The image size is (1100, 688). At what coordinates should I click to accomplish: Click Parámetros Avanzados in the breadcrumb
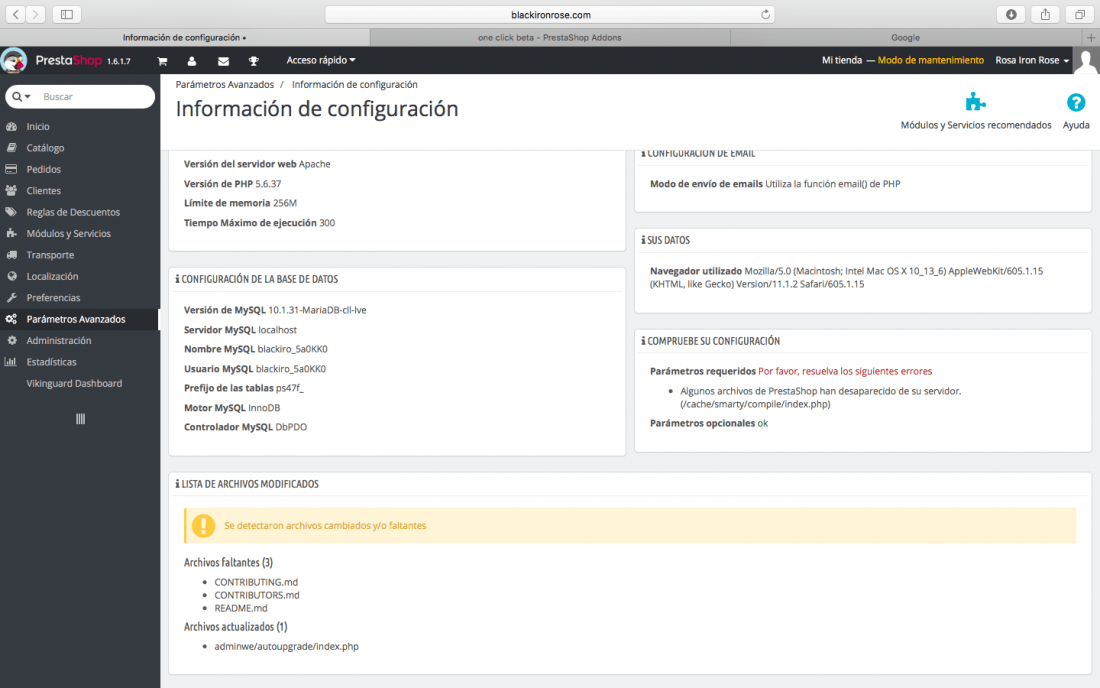pos(224,84)
